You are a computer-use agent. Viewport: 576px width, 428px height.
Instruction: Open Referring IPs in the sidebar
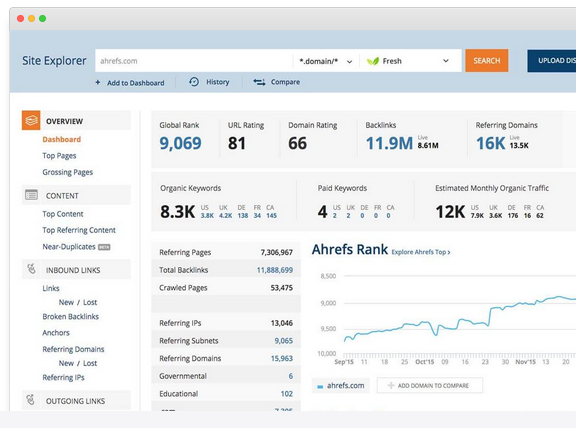tap(63, 377)
